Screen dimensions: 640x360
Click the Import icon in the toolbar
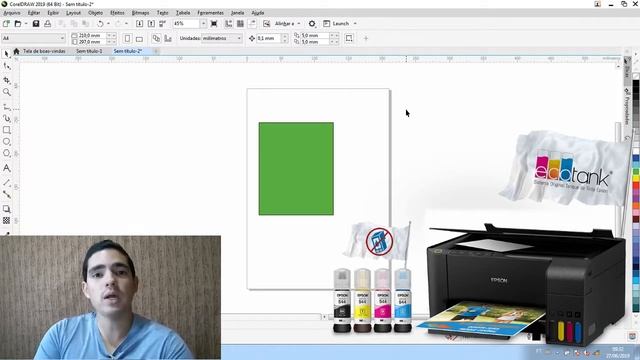point(139,24)
